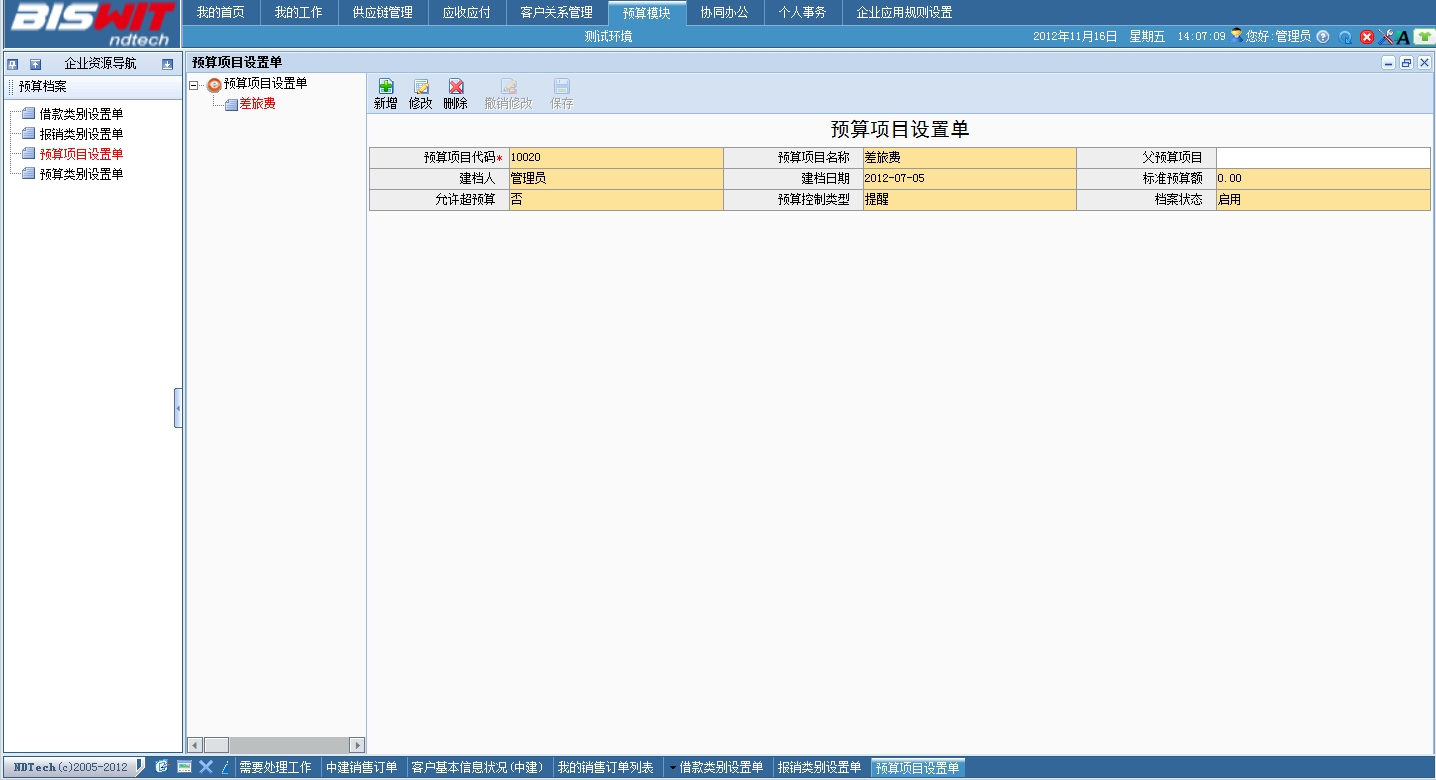Switch to the 中建销售订单 bottom tab
This screenshot has height=780, width=1436.
[x=362, y=767]
